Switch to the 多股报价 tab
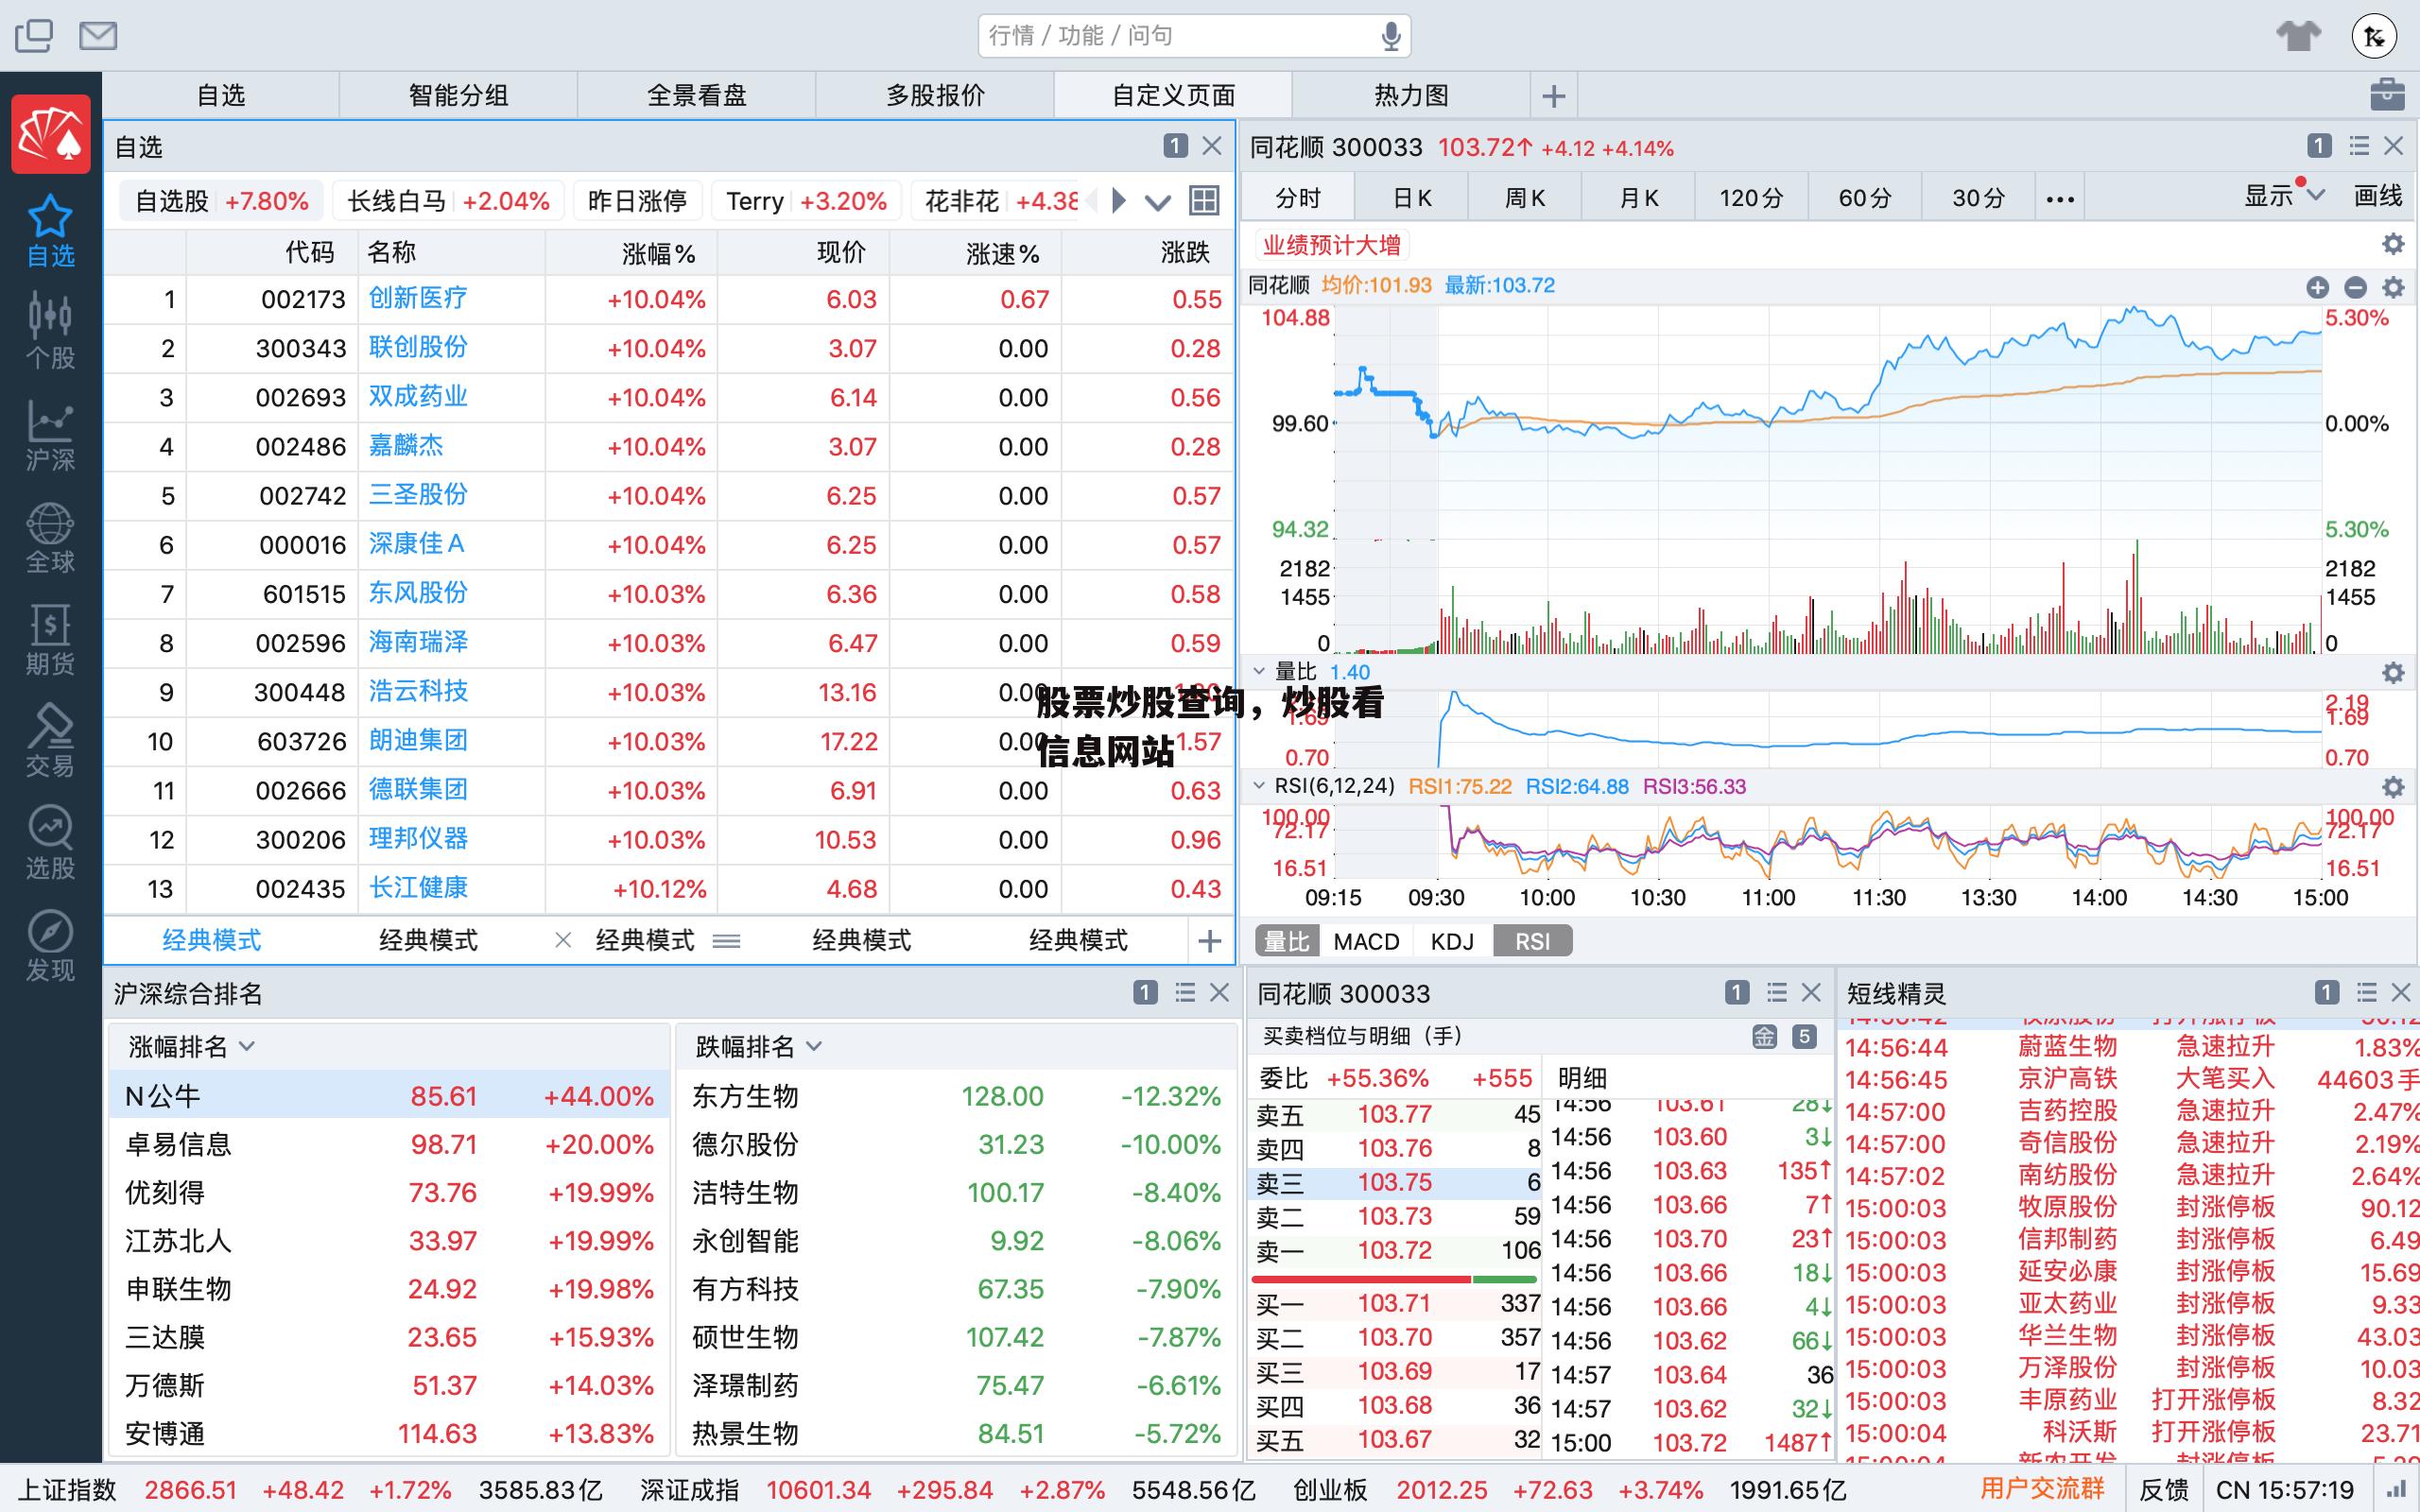Image resolution: width=2420 pixels, height=1512 pixels. (935, 96)
